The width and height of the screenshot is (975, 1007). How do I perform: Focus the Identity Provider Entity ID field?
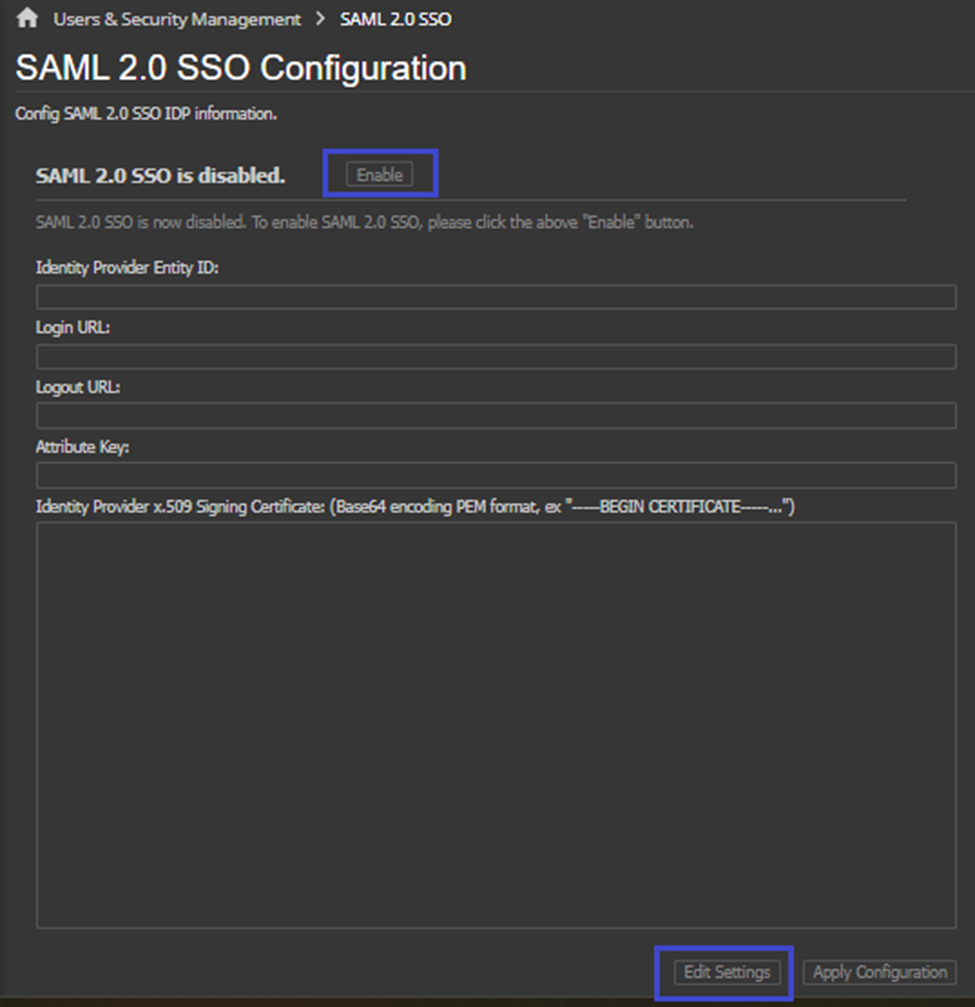[x=496, y=297]
